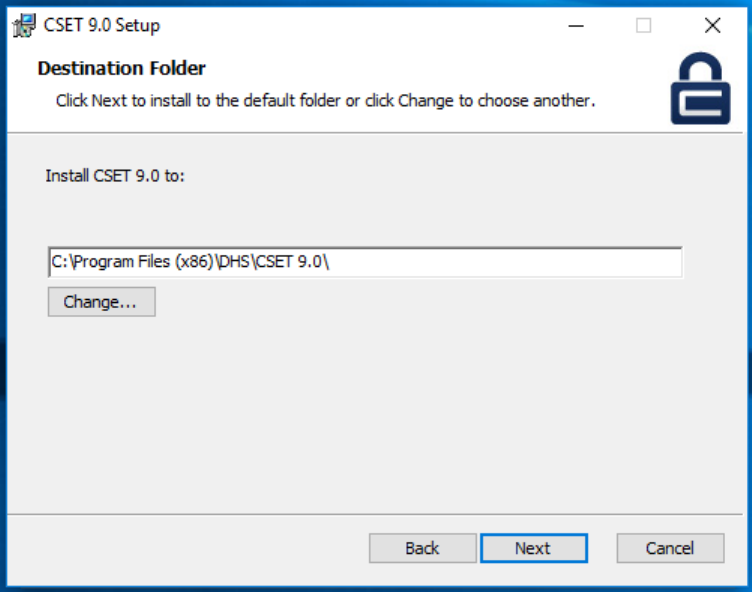Click the CSET installer icon in title bar
Image resolution: width=752 pixels, height=592 pixels.
pyautogui.click(x=24, y=25)
